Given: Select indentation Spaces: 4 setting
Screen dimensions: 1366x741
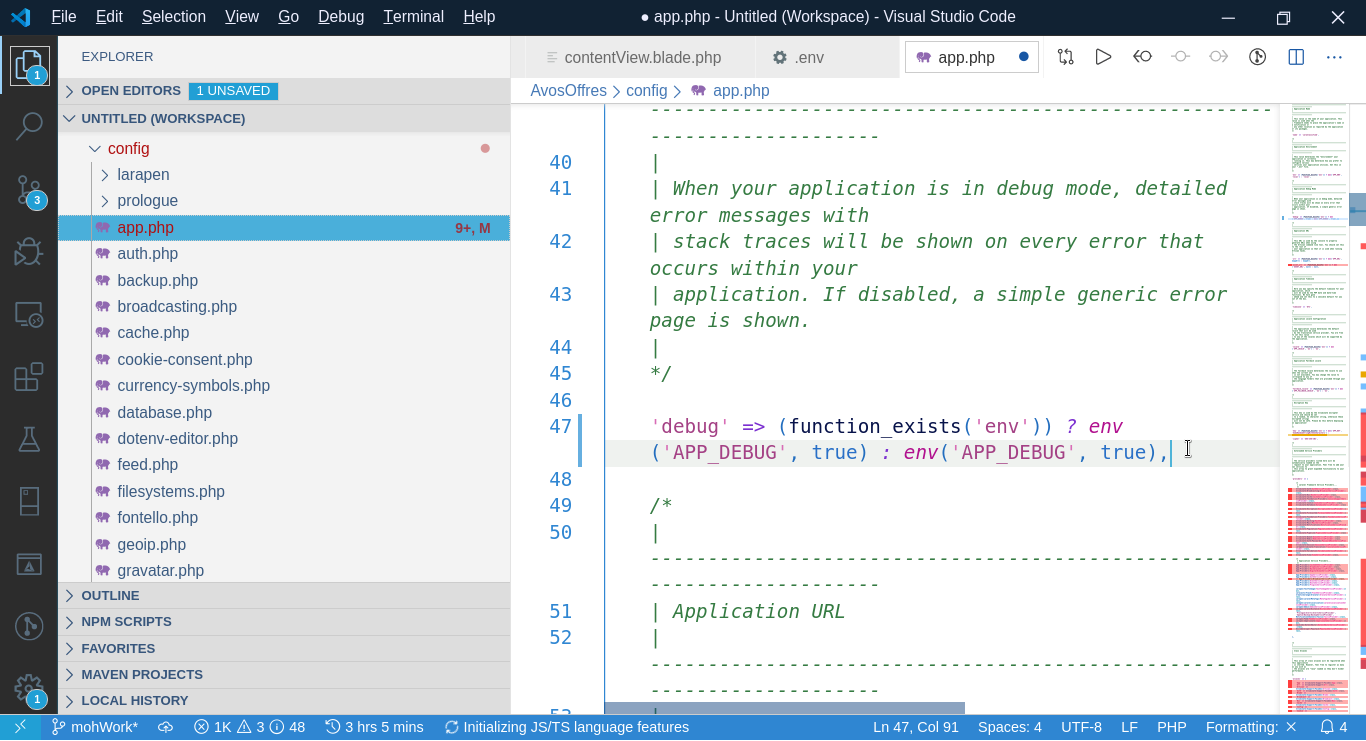Looking at the screenshot, I should coord(1009,727).
